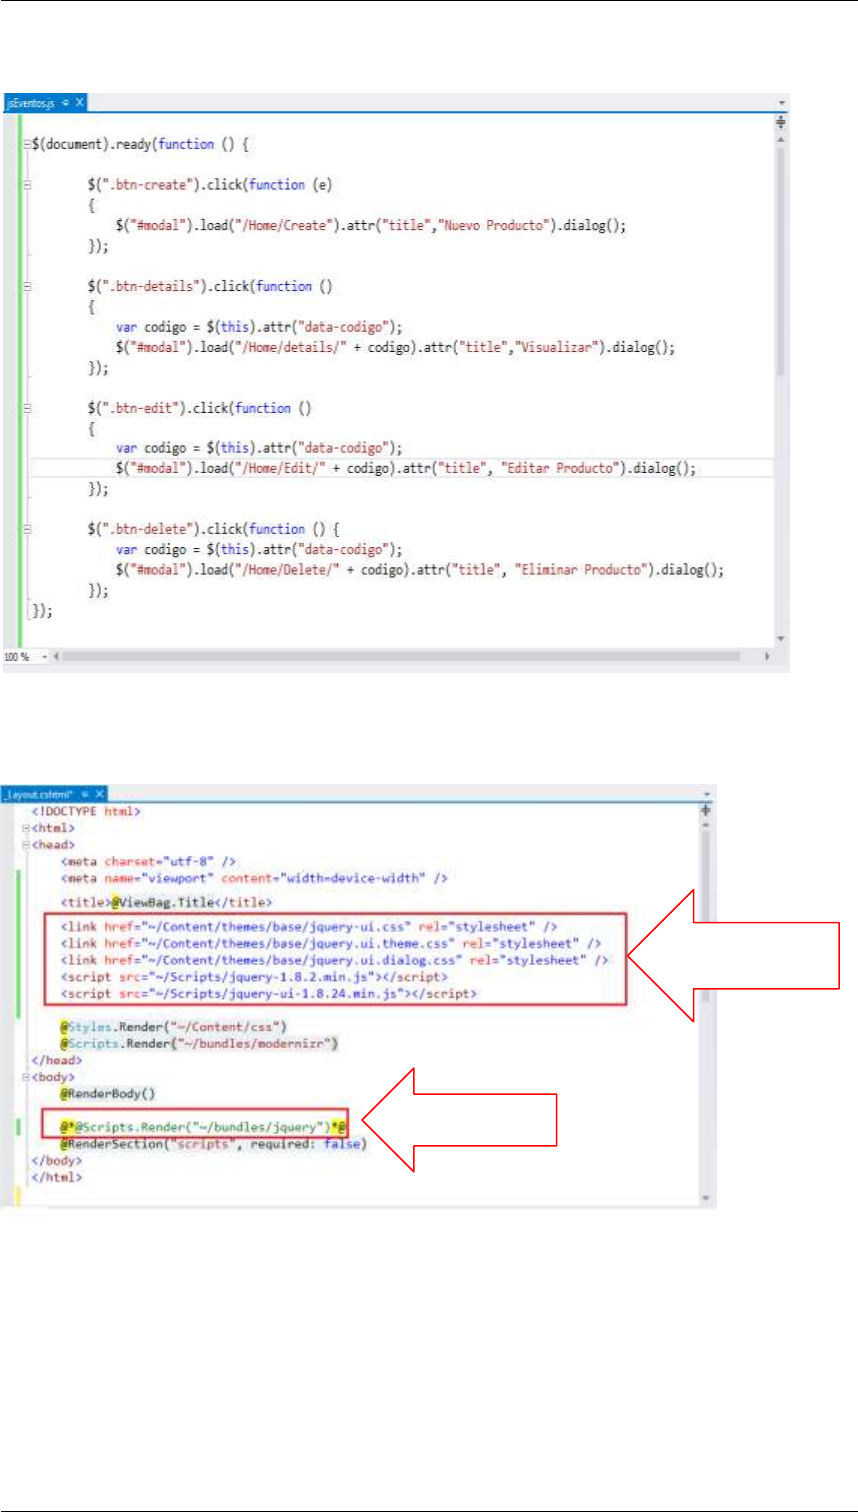Viewport: 858px width, 1512px height.
Task: Collapse the .btn-delete click handler block
Action: [27, 530]
